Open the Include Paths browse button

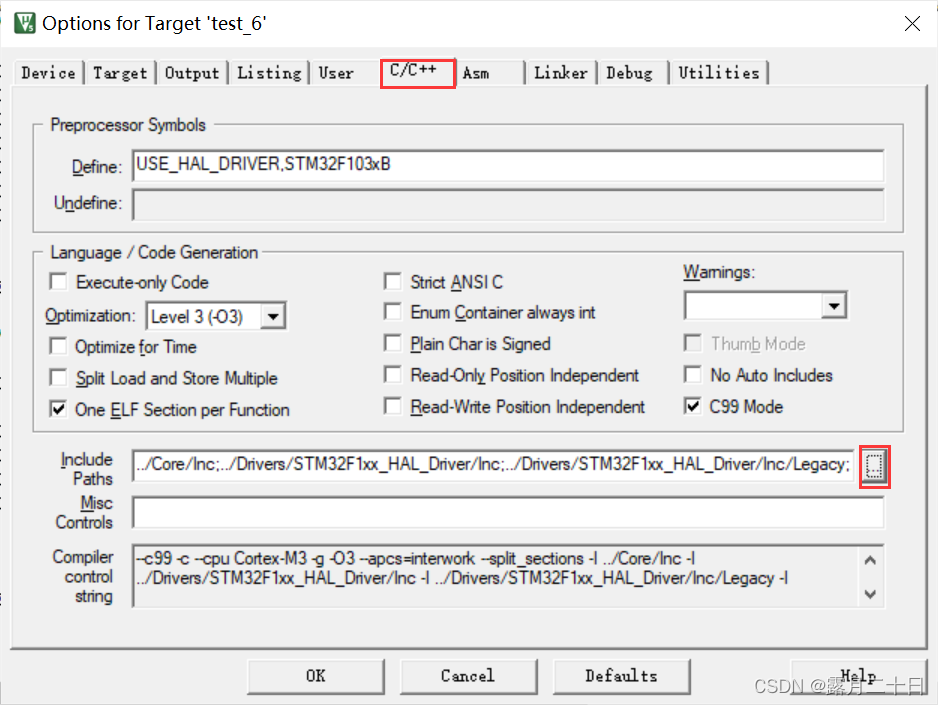(x=874, y=466)
